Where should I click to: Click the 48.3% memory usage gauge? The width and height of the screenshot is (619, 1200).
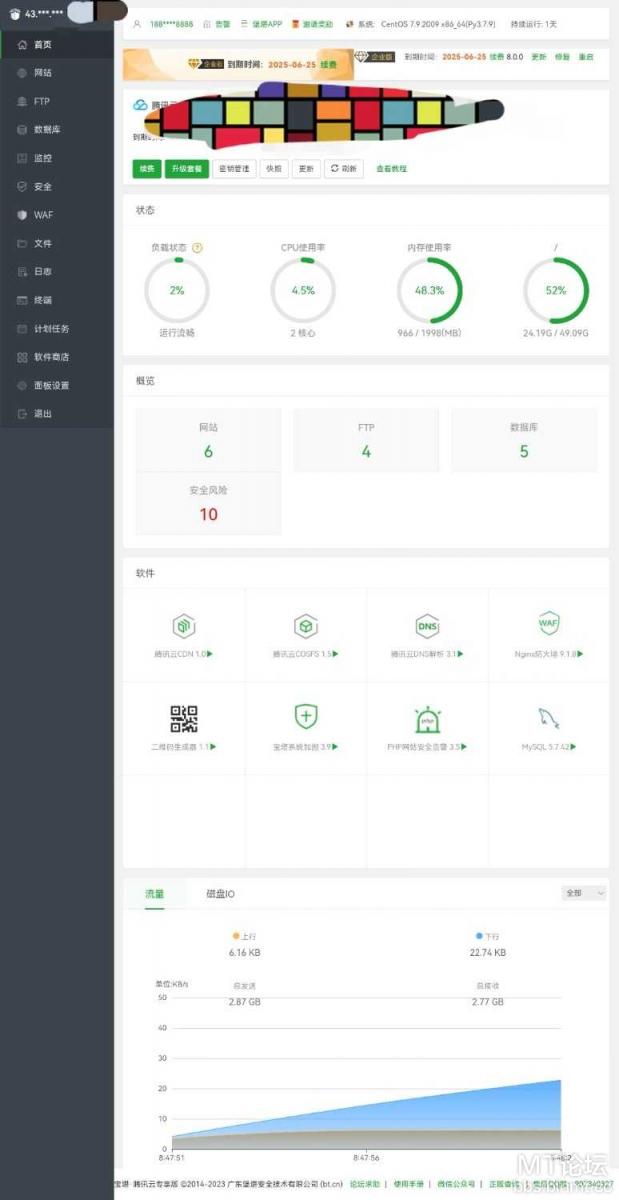point(429,290)
